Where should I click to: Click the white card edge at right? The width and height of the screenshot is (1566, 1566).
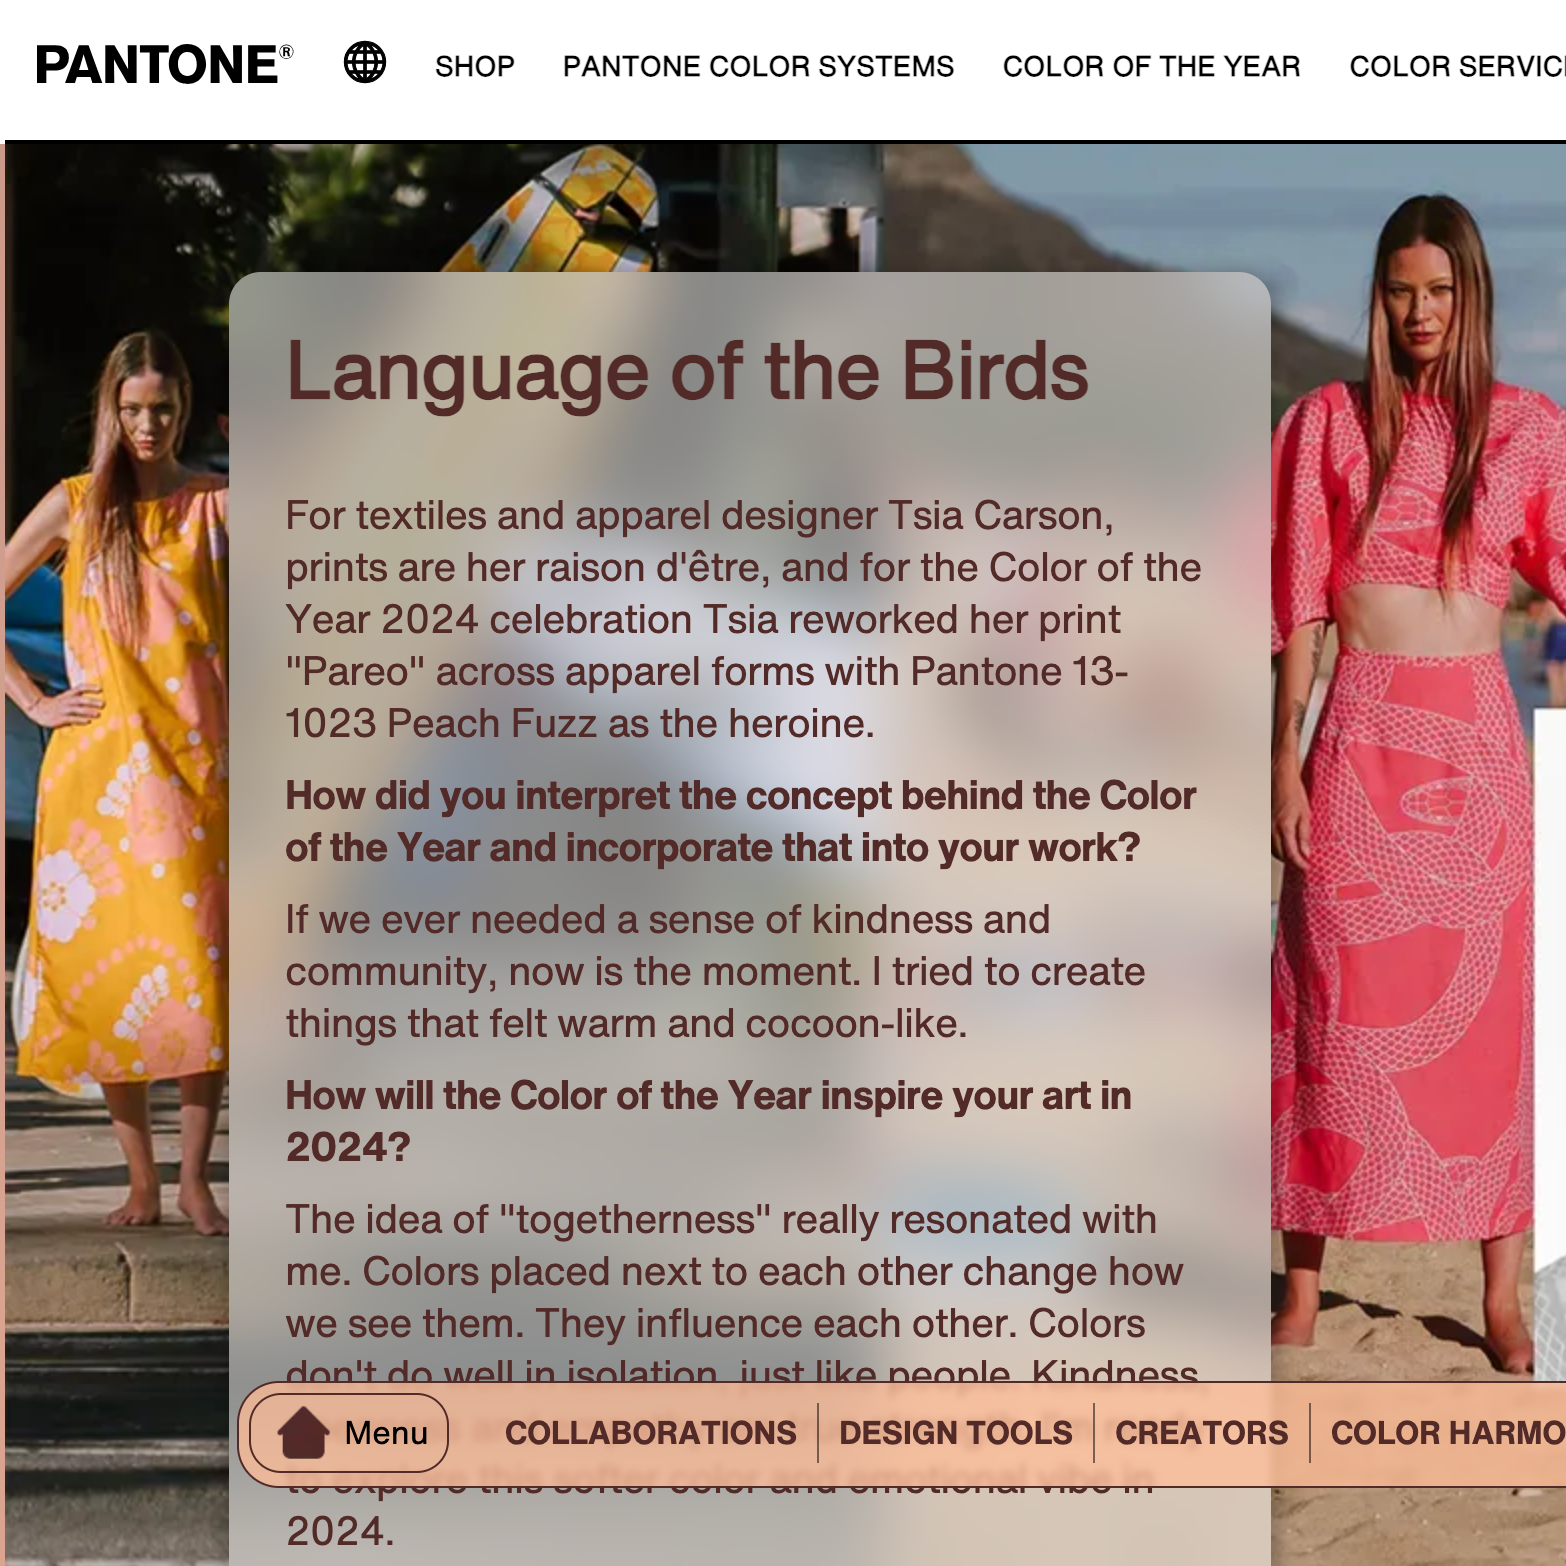pyautogui.click(x=1550, y=1000)
